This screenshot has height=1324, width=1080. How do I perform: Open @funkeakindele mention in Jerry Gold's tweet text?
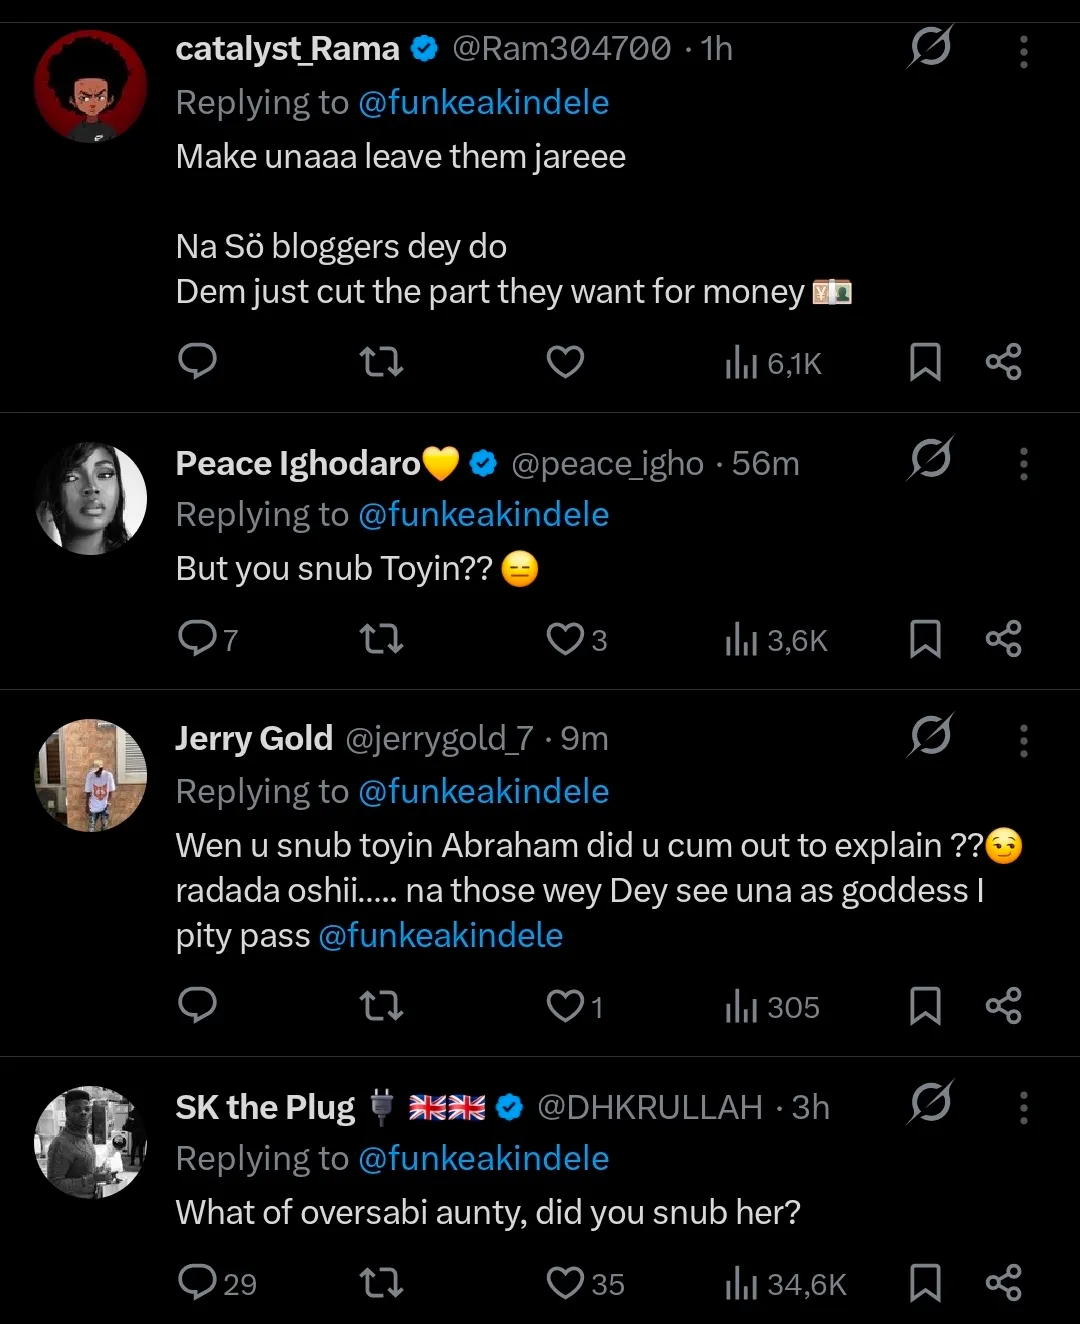440,936
